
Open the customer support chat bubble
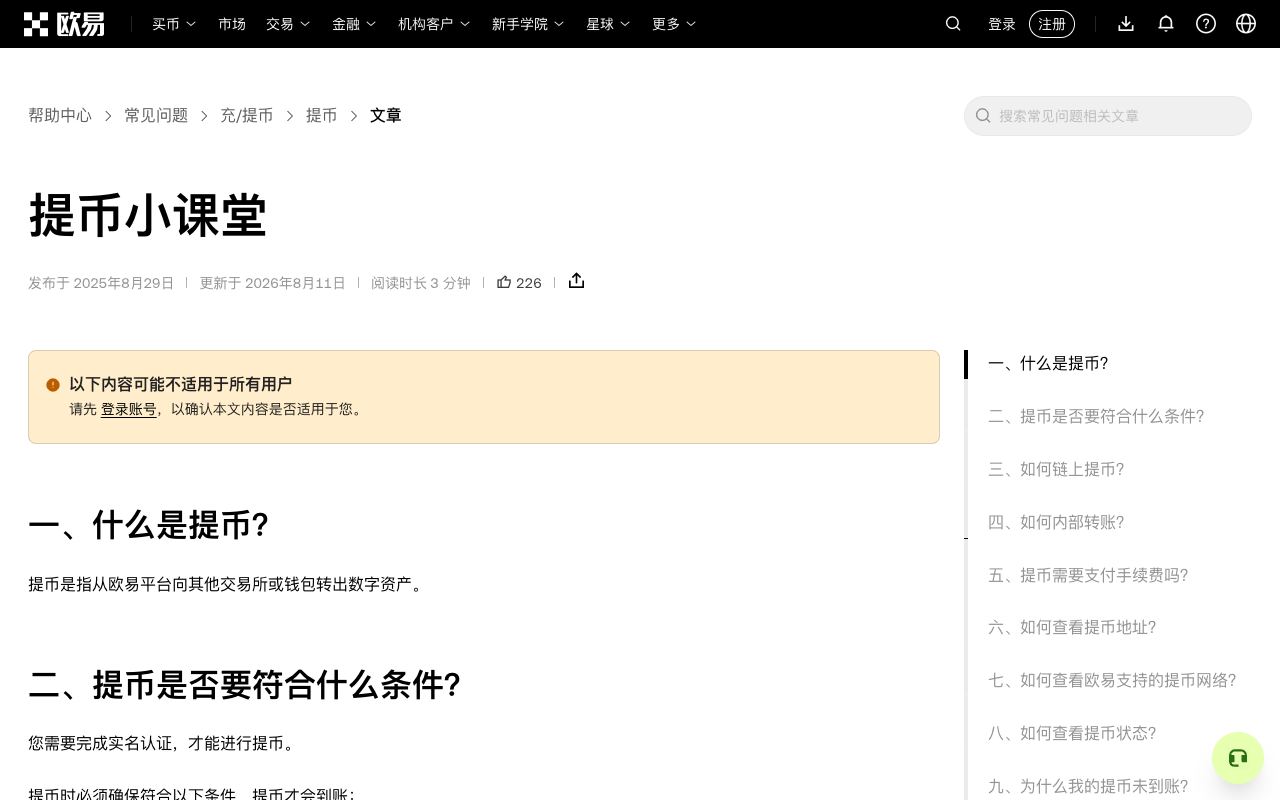click(x=1238, y=758)
